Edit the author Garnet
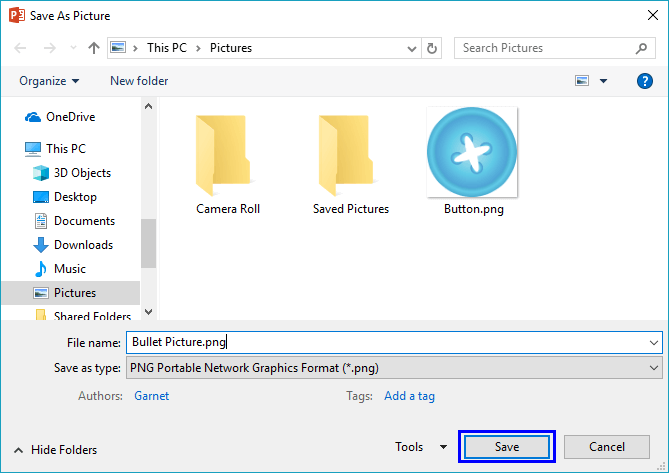 [151, 396]
